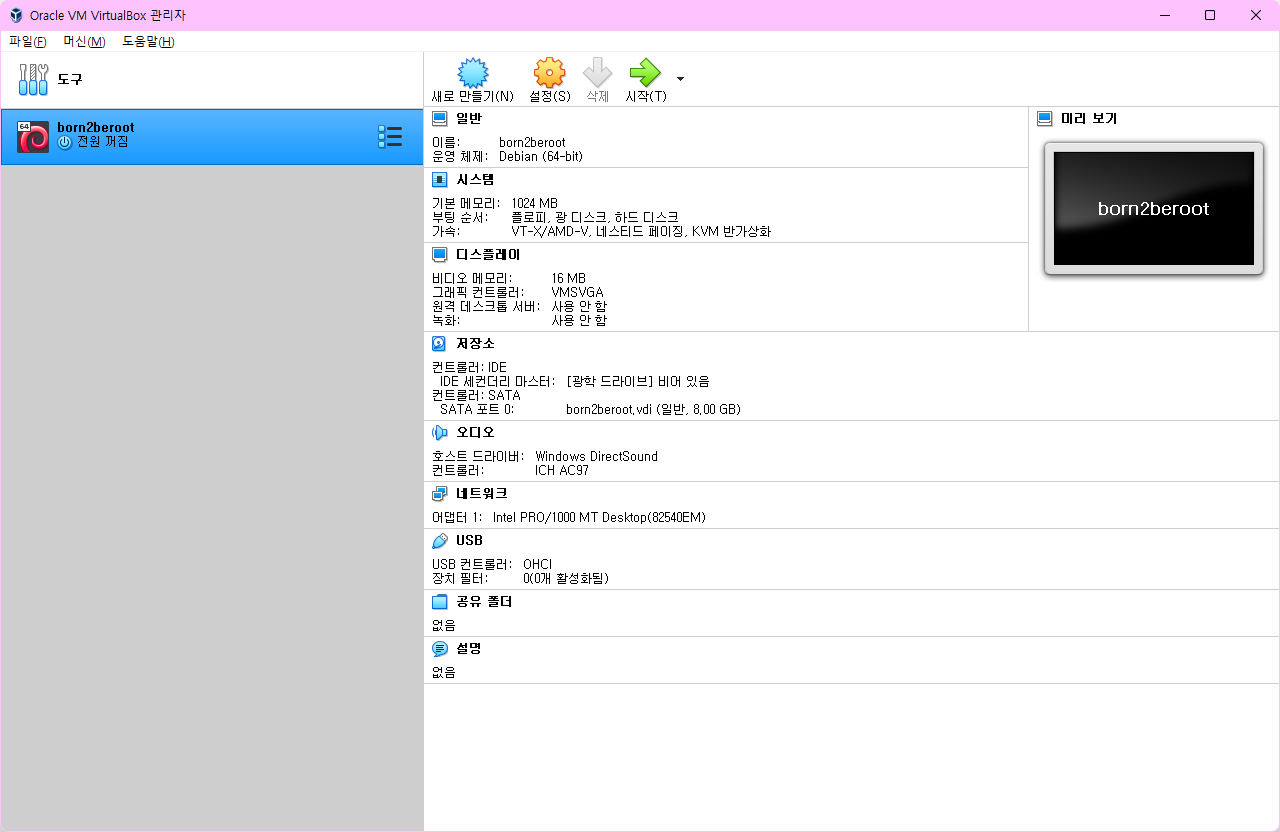1280x832 pixels.
Task: Click the 1024 MB base memory value
Action: tap(534, 203)
